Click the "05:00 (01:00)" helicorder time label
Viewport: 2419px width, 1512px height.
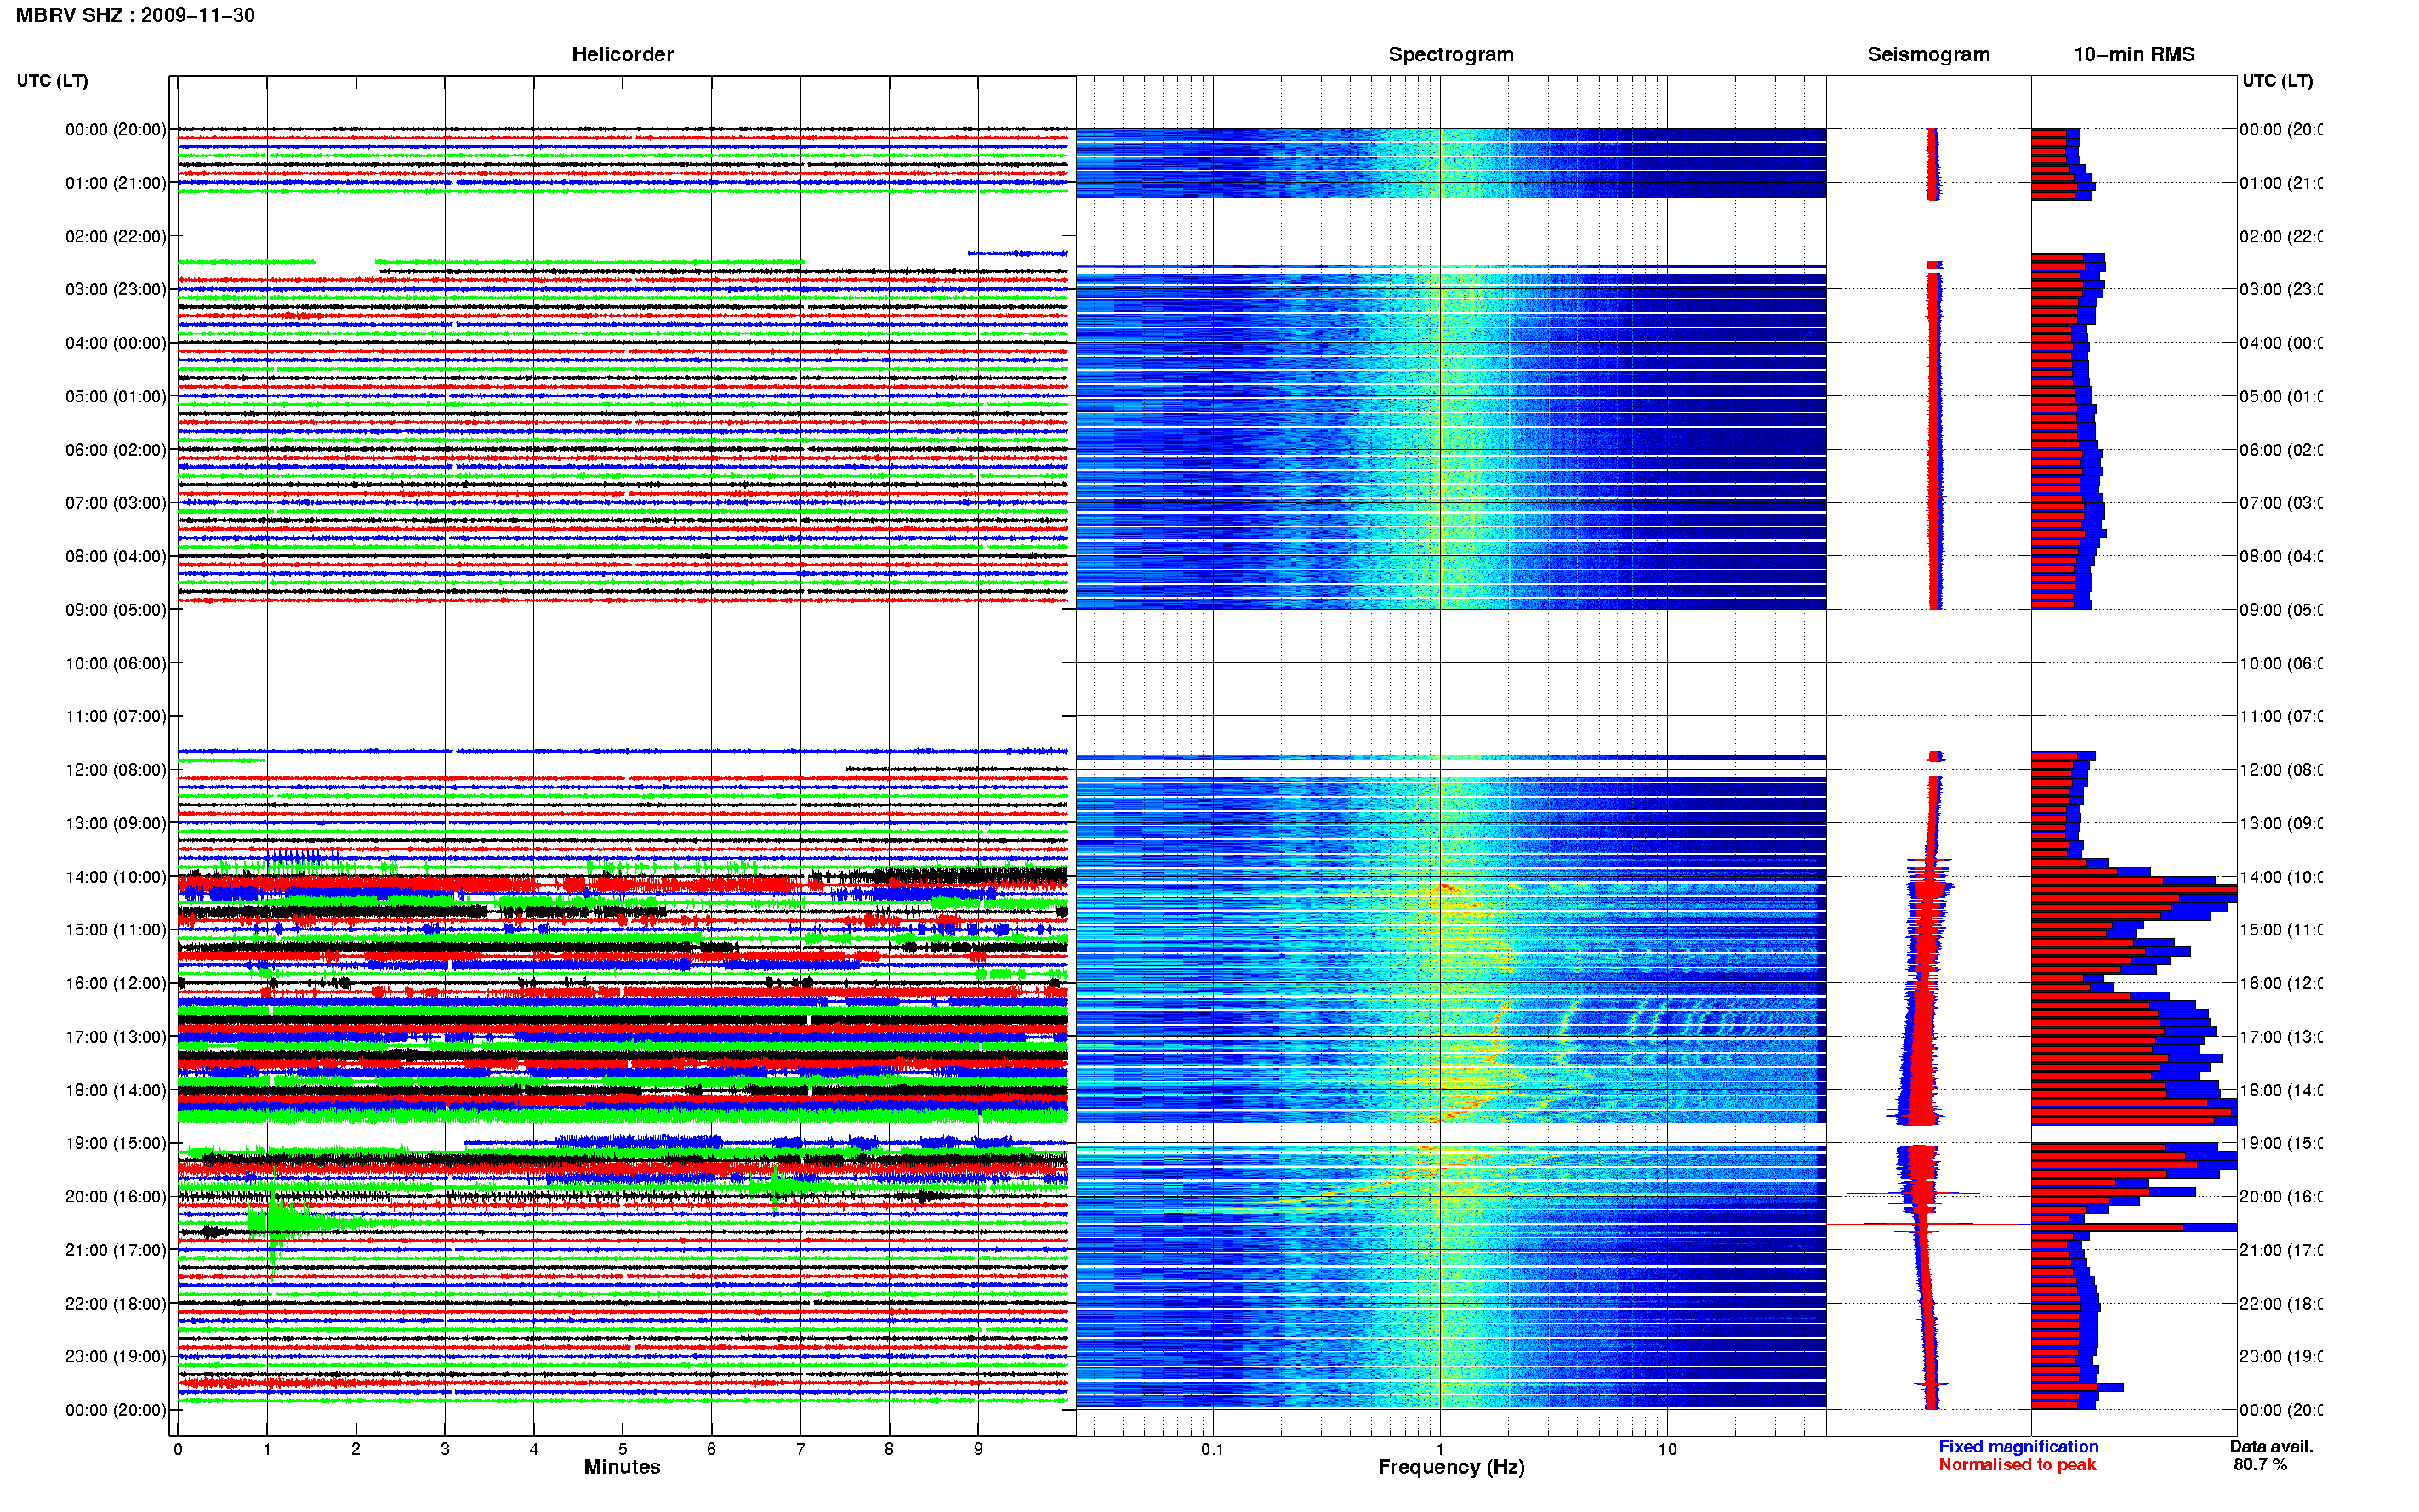(116, 396)
